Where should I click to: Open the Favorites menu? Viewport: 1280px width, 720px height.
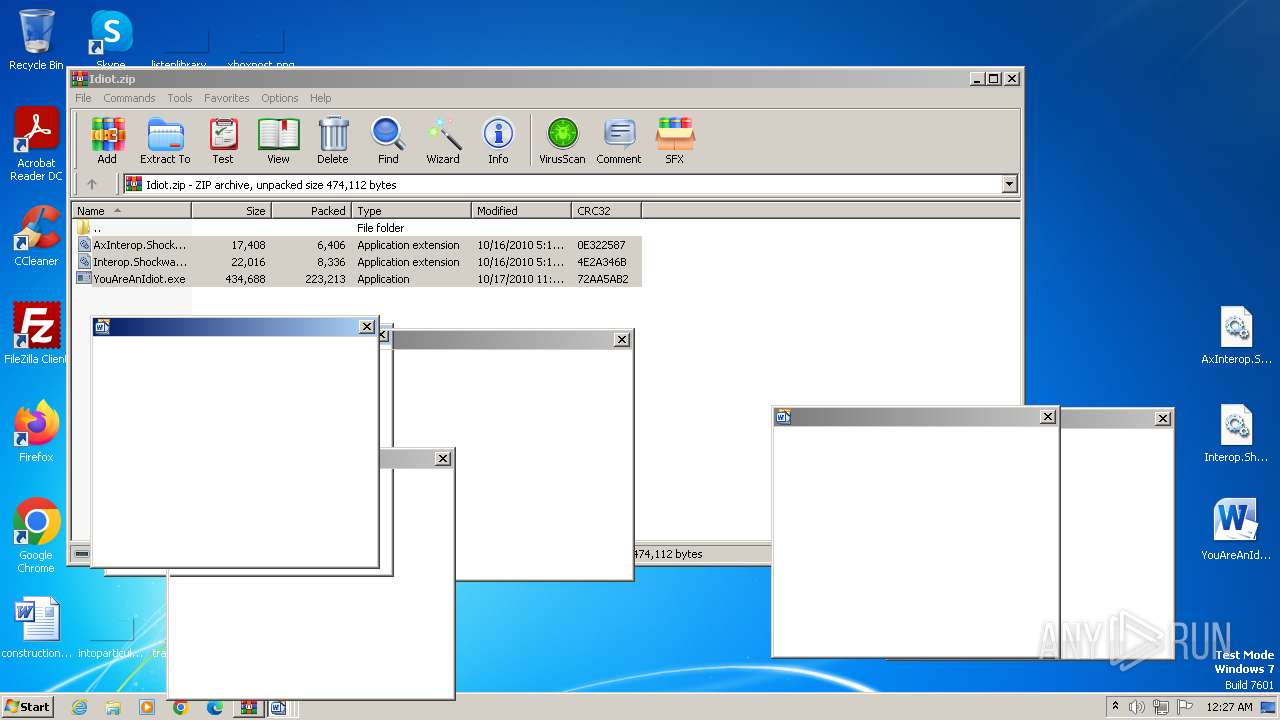click(x=227, y=98)
